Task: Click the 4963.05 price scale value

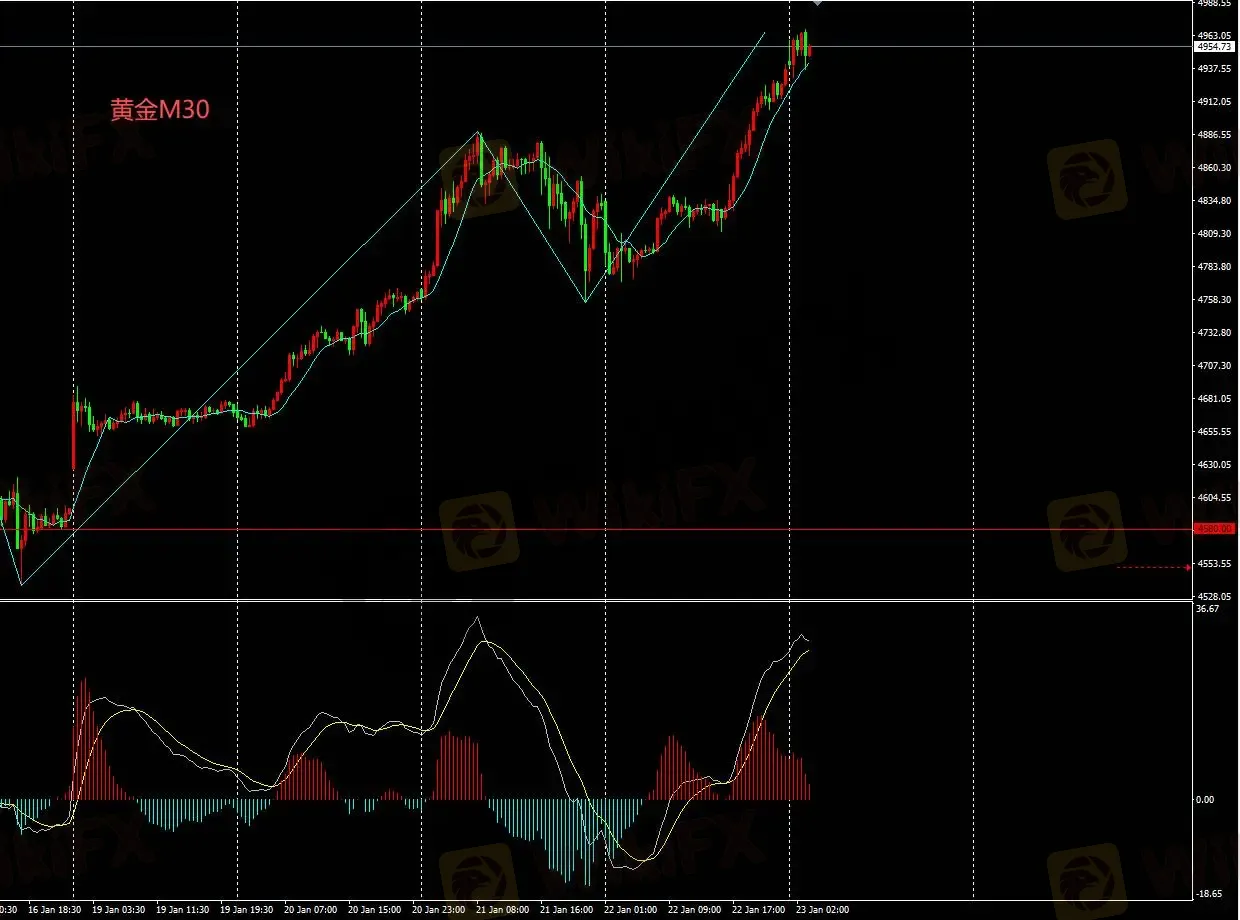Action: pos(1216,35)
